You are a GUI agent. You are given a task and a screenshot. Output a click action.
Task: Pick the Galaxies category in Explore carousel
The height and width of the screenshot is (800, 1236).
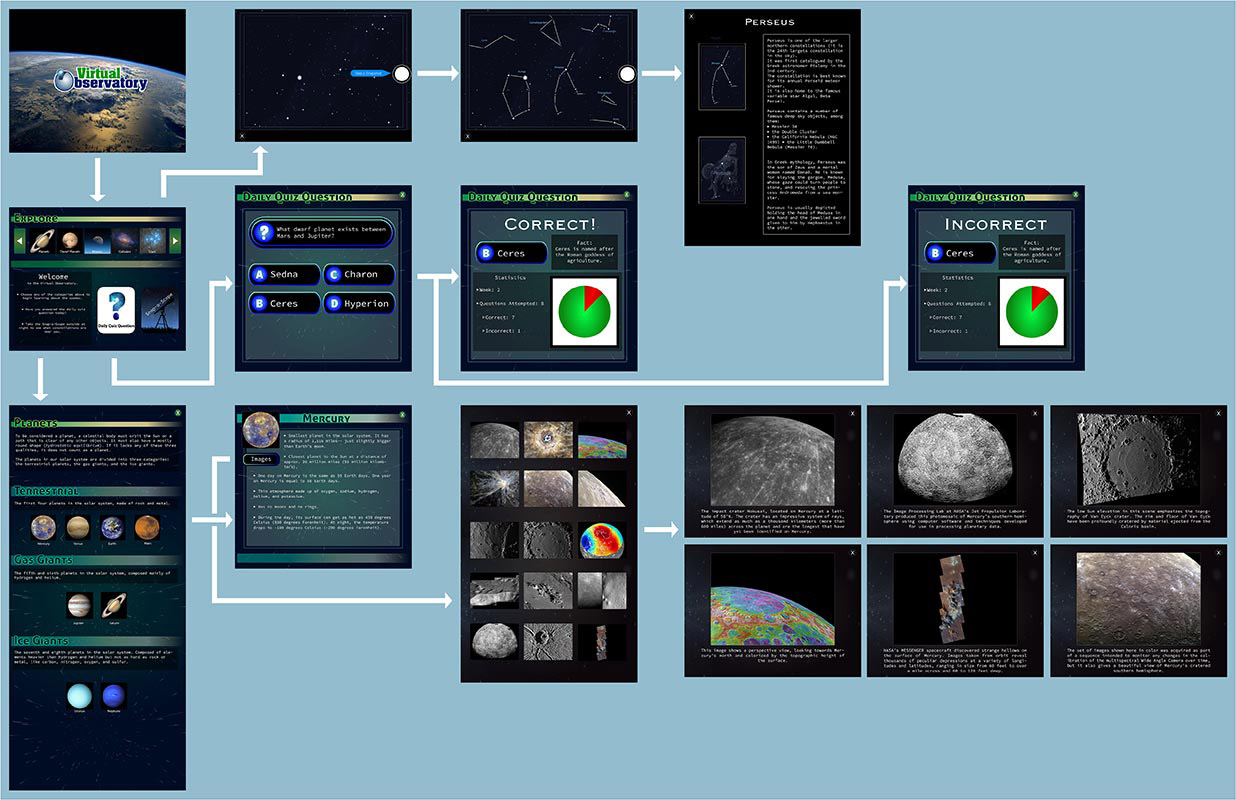pos(125,241)
